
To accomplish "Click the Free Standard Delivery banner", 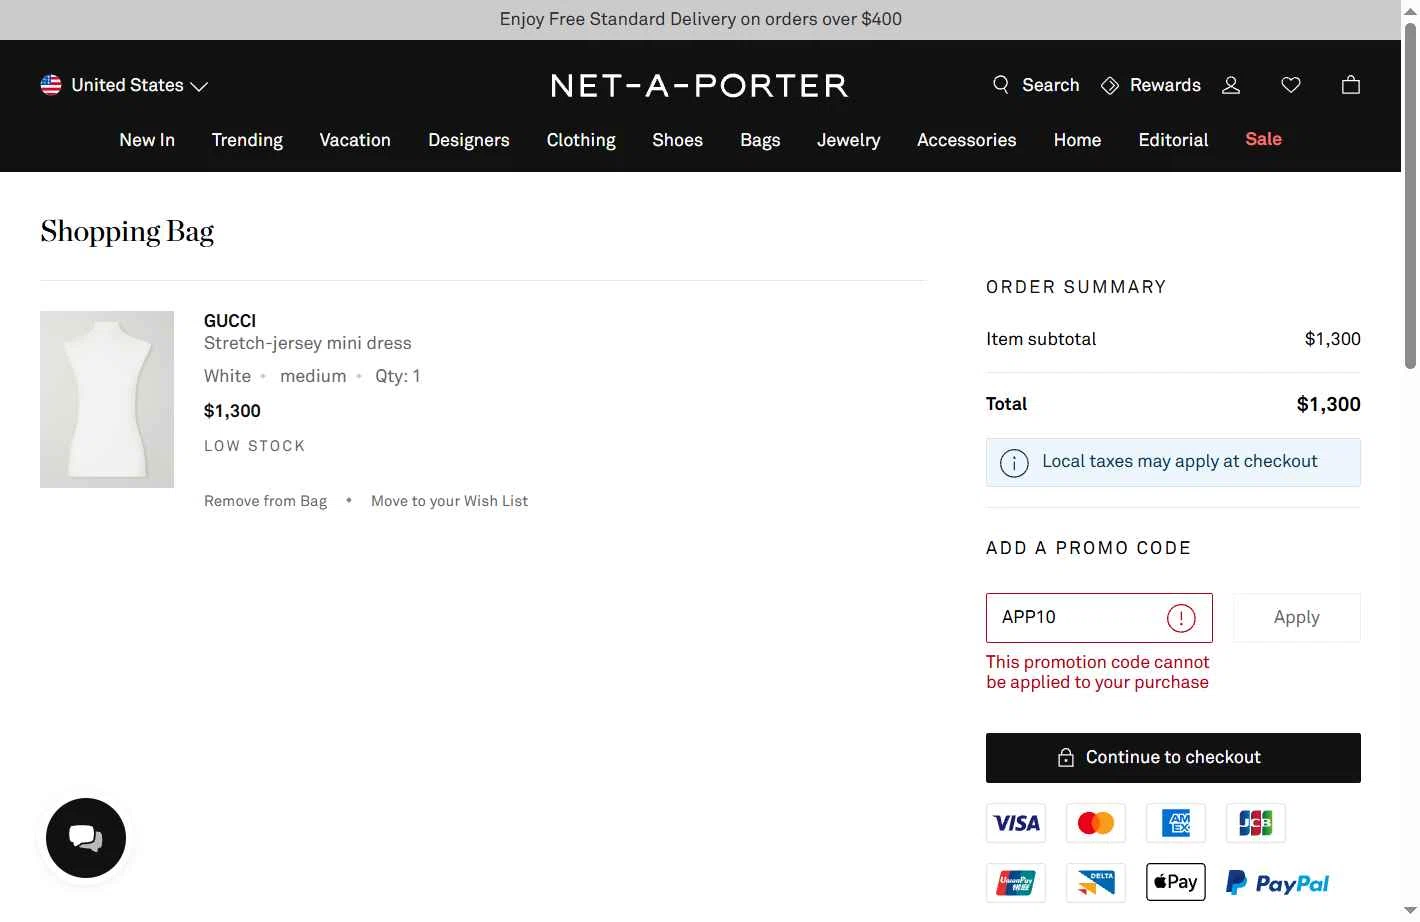I will coord(700,19).
